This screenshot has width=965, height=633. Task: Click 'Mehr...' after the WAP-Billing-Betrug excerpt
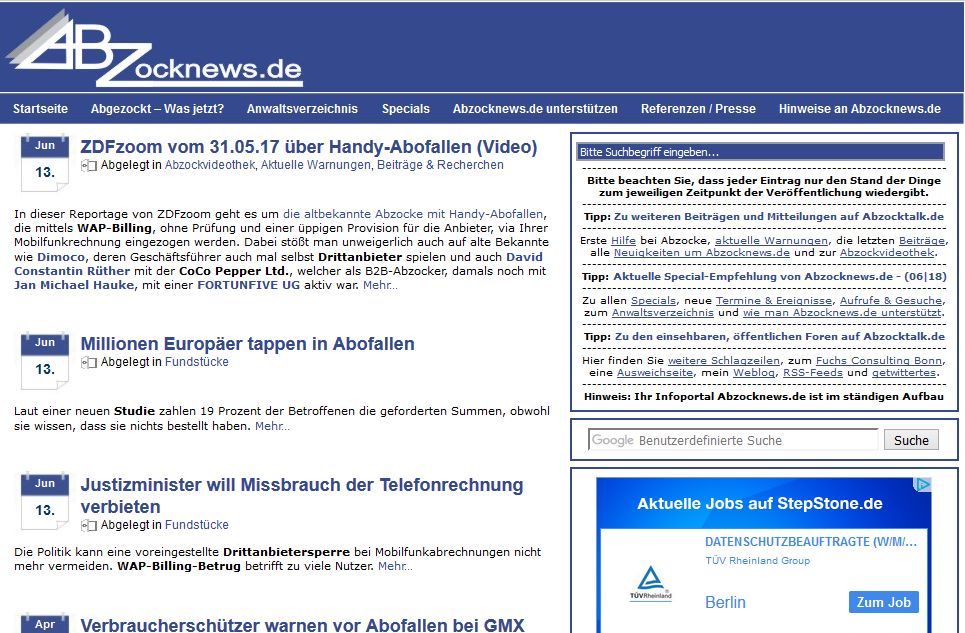(x=395, y=566)
